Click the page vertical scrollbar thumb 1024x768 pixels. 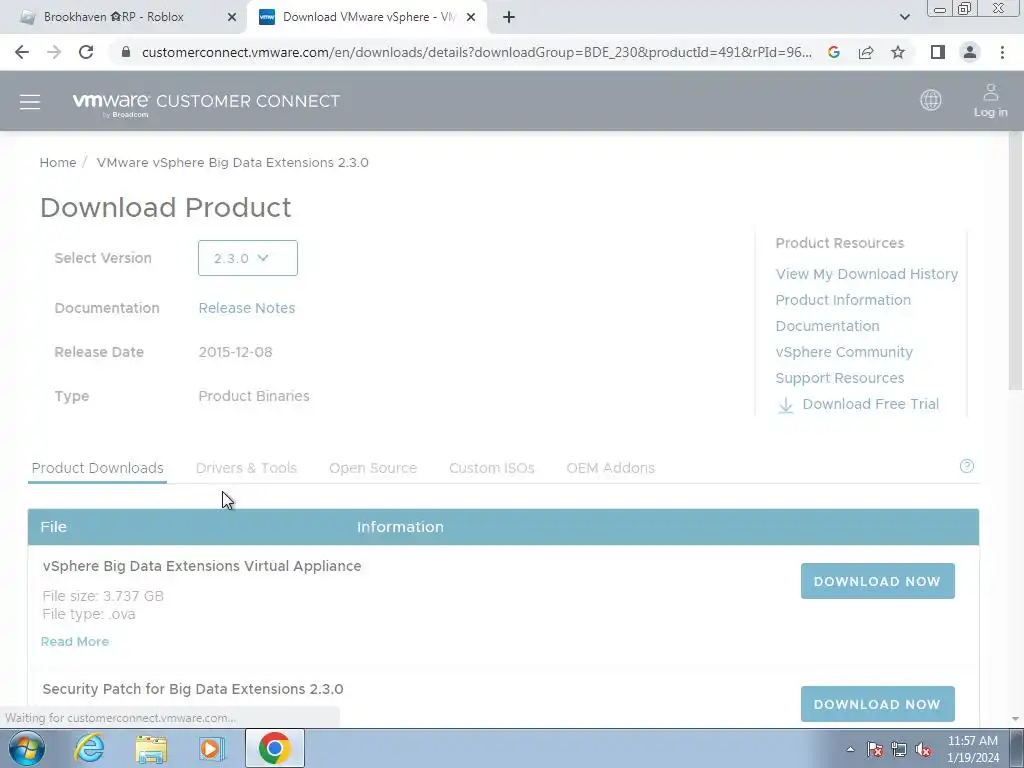1016,261
